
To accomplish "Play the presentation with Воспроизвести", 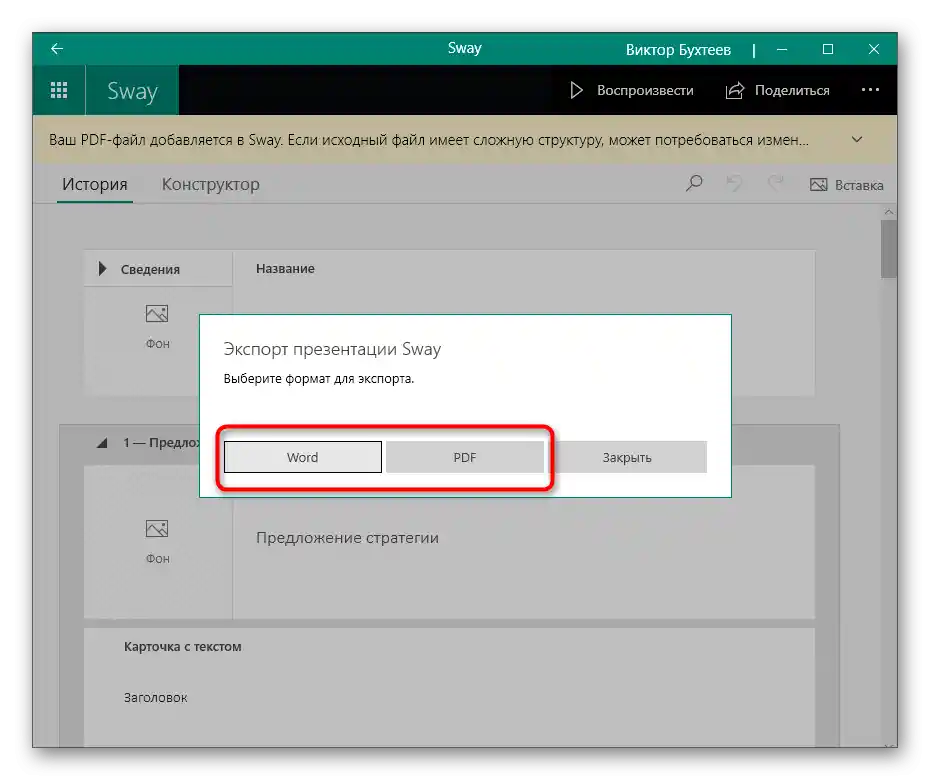I will (x=631, y=90).
